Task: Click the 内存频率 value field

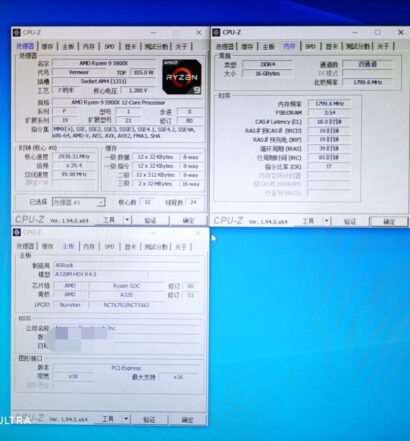Action: pyautogui.click(x=329, y=104)
